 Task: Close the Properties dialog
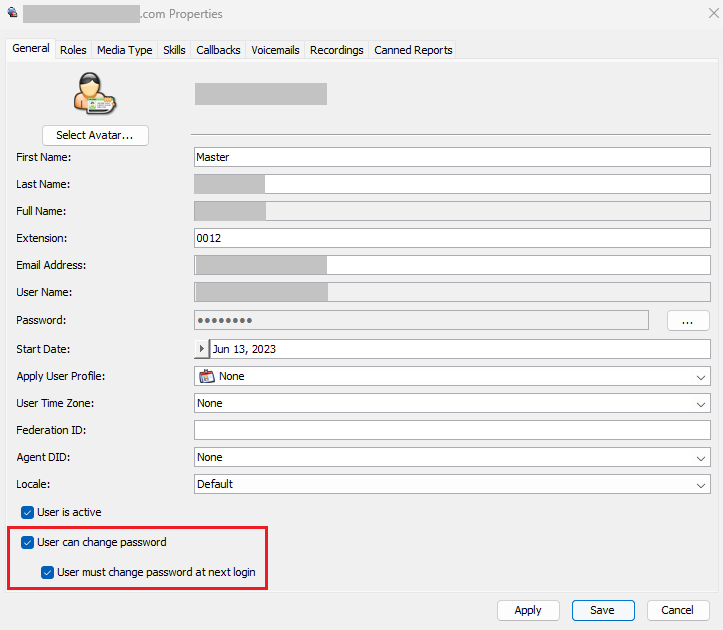click(x=713, y=13)
